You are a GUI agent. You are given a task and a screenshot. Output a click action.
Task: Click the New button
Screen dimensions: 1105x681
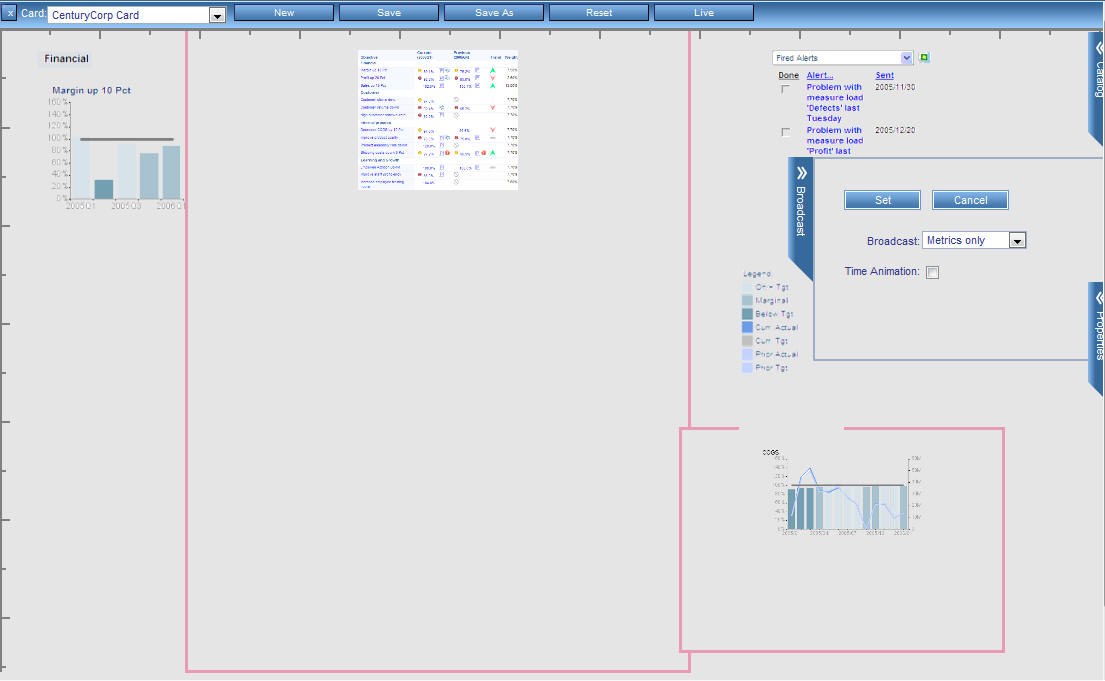pos(284,13)
